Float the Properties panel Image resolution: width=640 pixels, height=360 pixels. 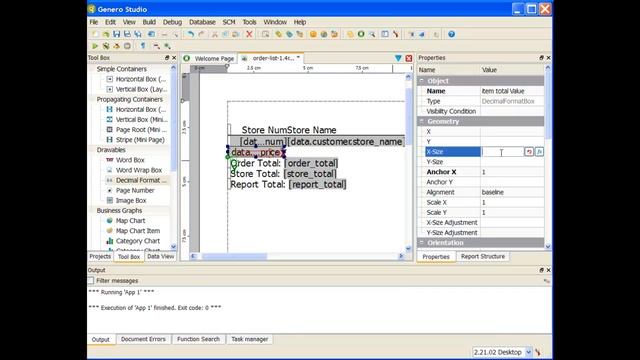click(x=541, y=58)
